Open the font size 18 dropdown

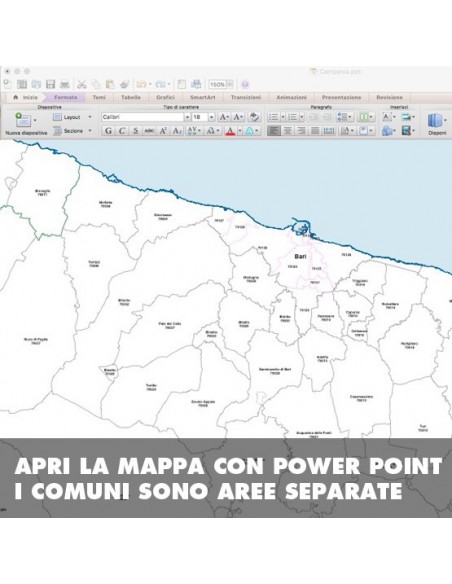(x=211, y=117)
